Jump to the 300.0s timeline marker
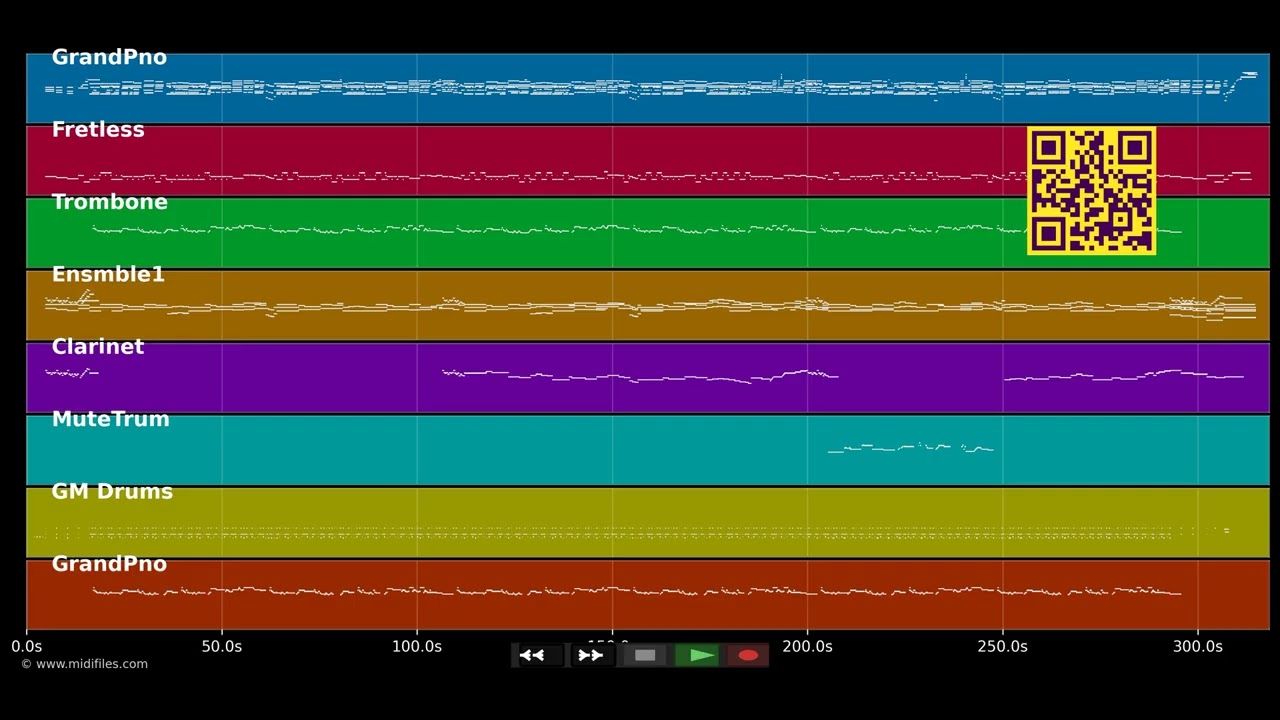Image resolution: width=1280 pixels, height=720 pixels. click(1198, 647)
